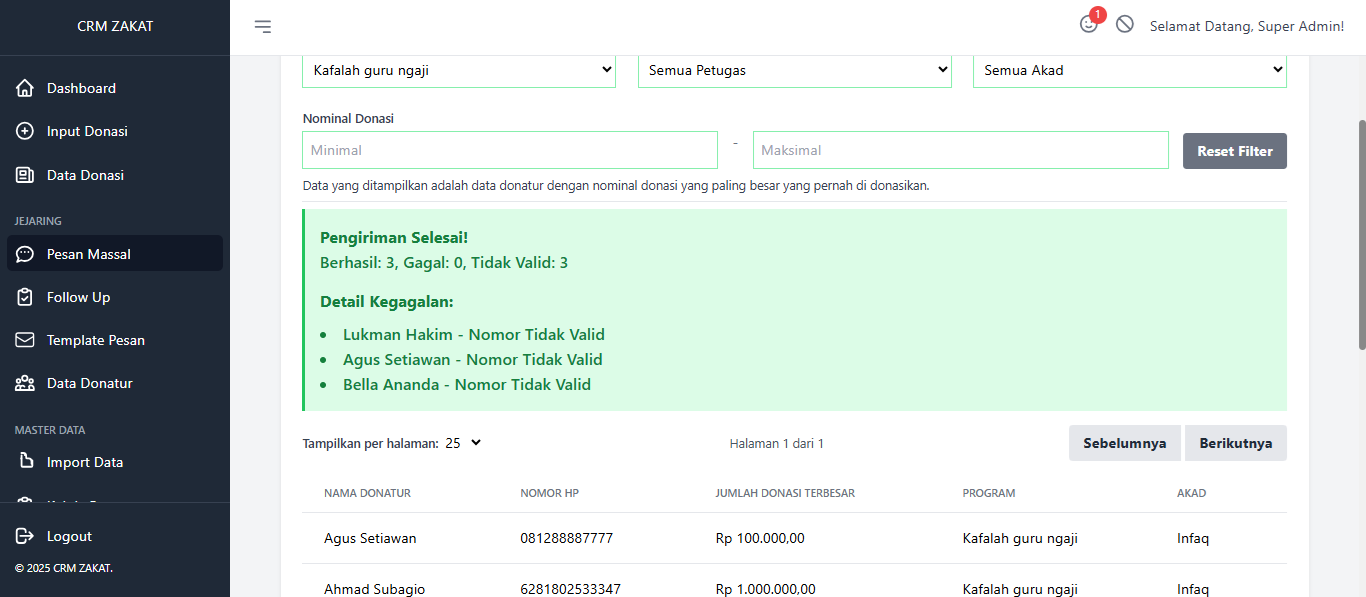Focus the Minimal nominal donasi field

point(509,150)
